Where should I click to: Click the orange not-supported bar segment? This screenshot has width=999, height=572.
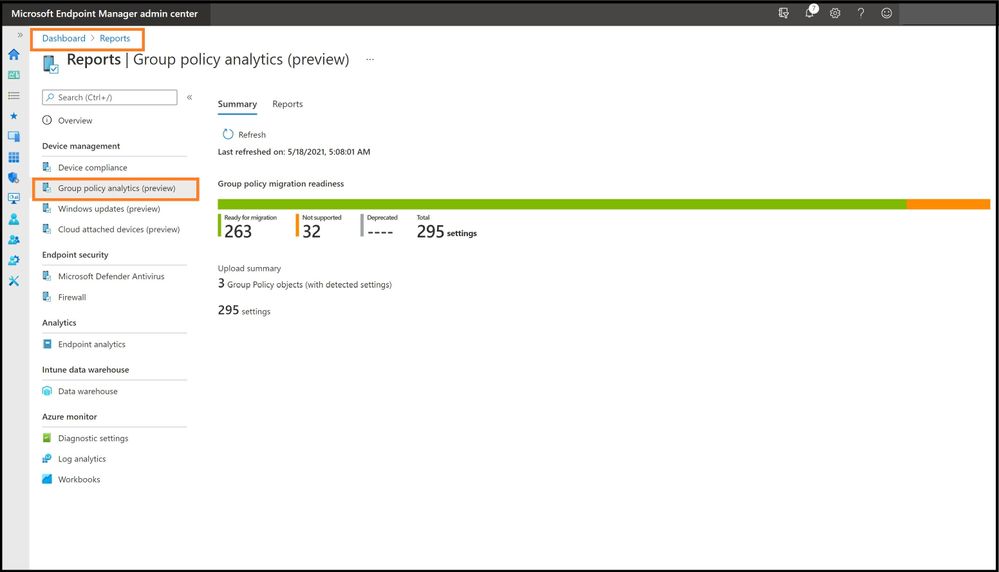[948, 204]
